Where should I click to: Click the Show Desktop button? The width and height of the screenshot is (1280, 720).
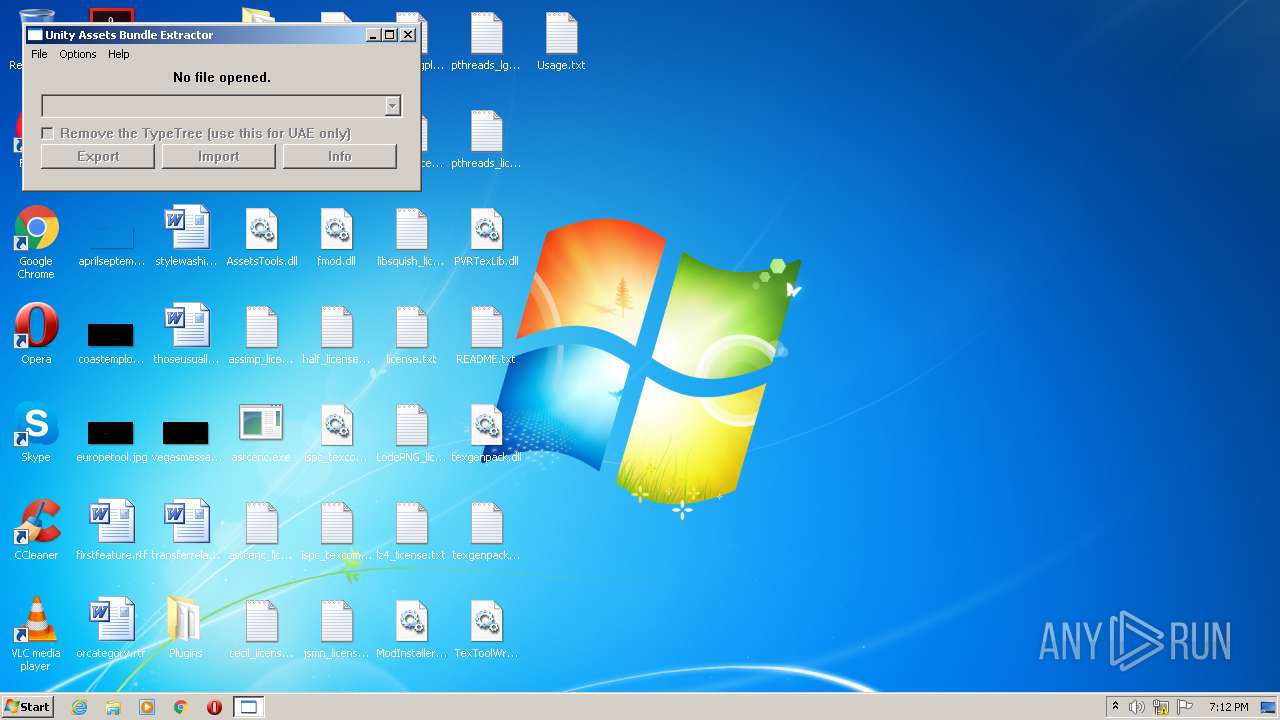click(x=1269, y=707)
